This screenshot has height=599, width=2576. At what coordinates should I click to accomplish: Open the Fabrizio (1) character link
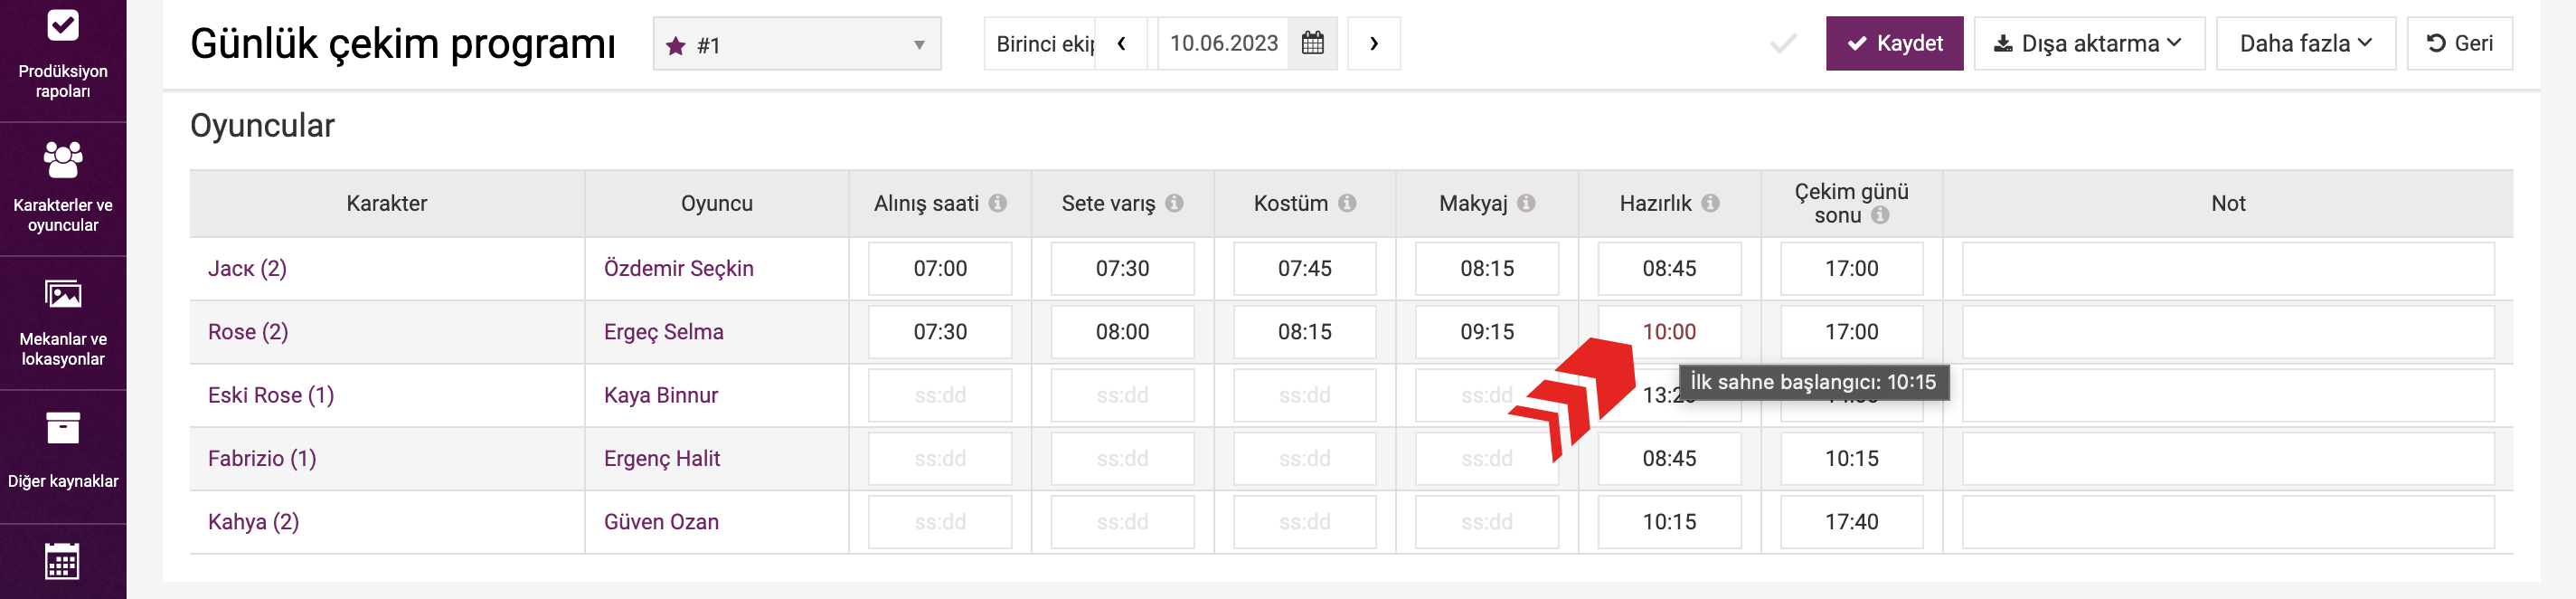(x=262, y=458)
